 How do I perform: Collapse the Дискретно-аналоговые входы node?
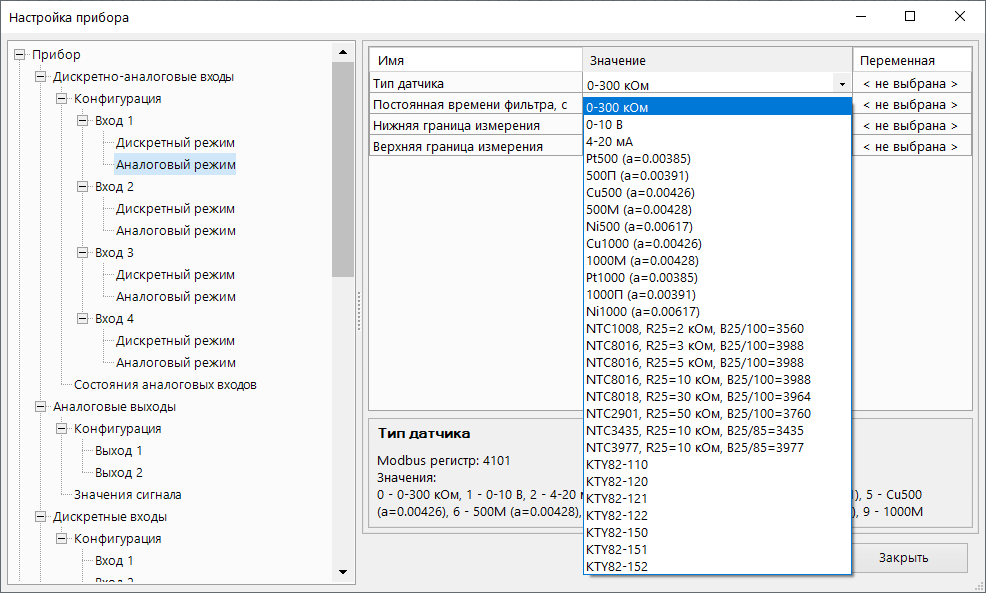click(41, 77)
